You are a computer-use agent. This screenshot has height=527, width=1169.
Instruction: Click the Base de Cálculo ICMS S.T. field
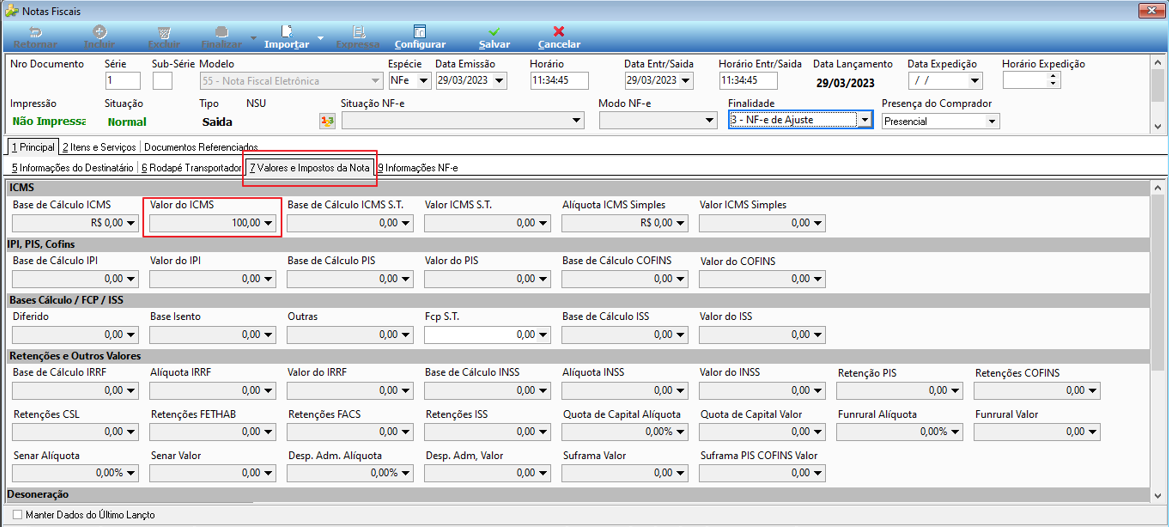(x=350, y=222)
